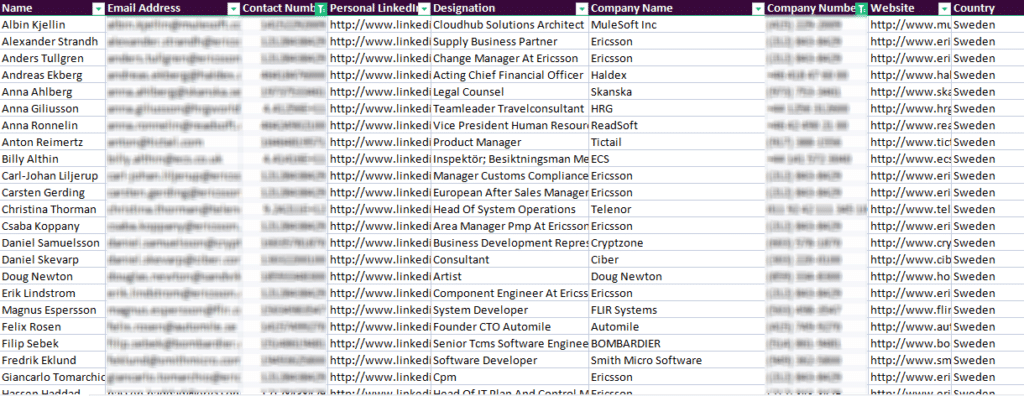Select 'Head Of System Operations' cell
Screen dimensions: 1024x396
tap(509, 209)
